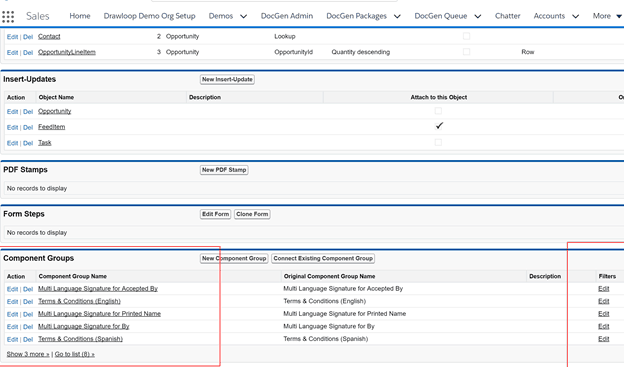
Task: Click the Object Name column header
Action: (x=56, y=97)
